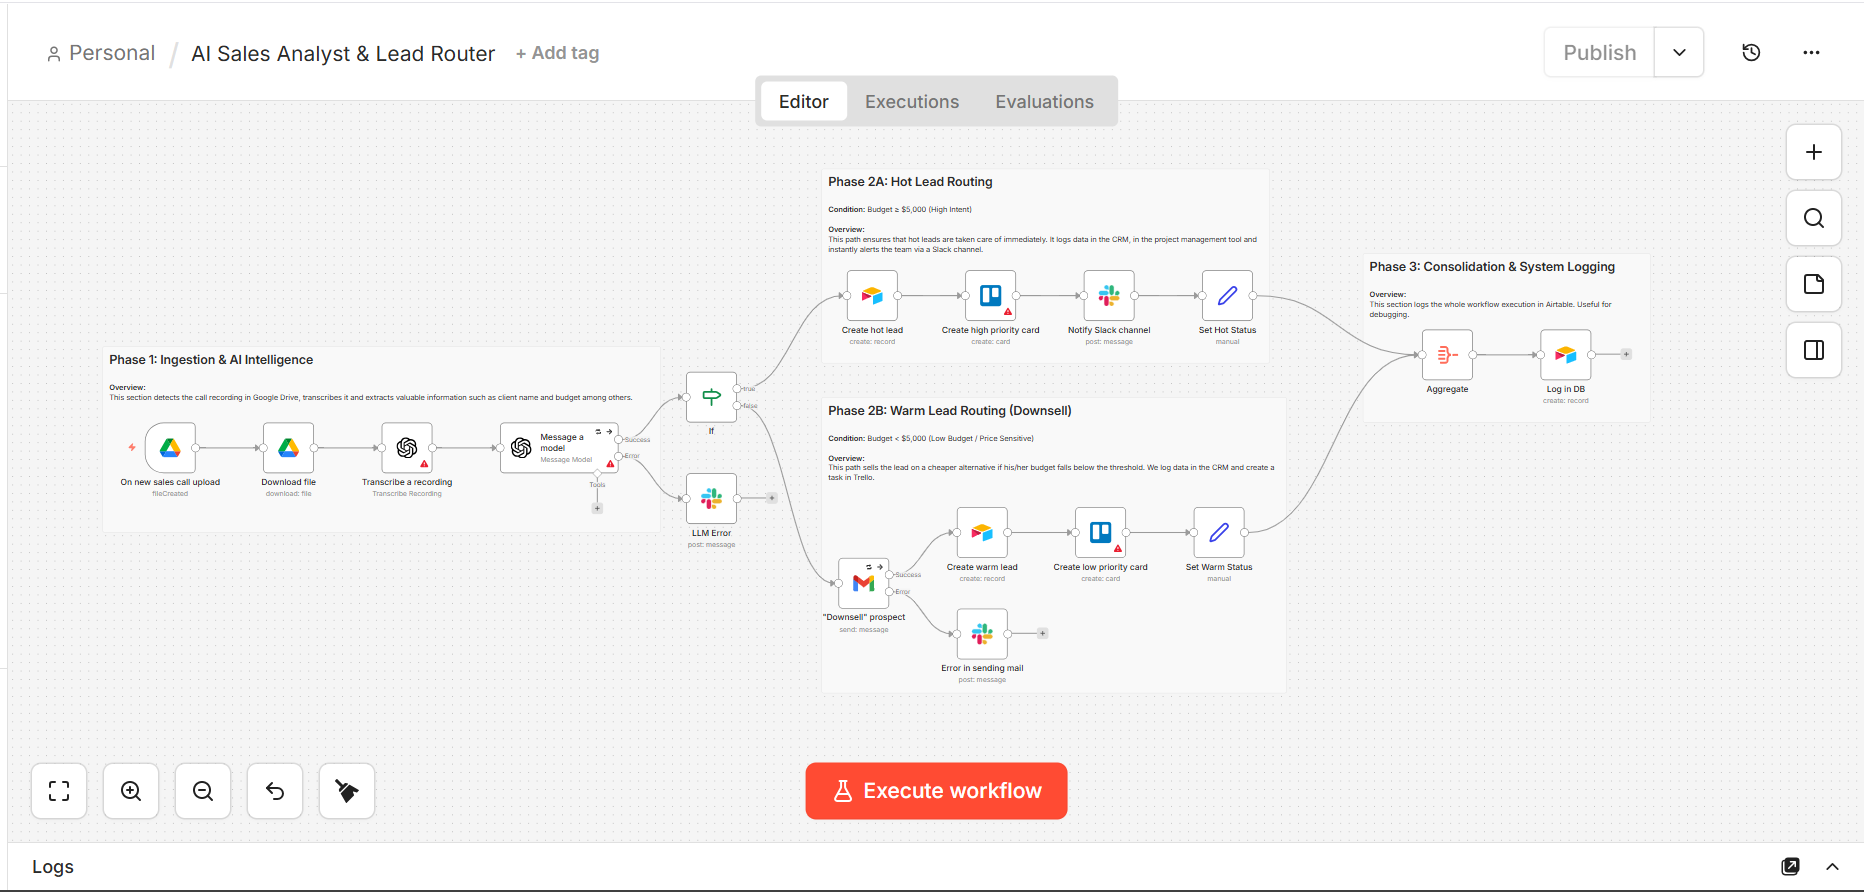The image size is (1864, 892).
Task: Click the zoom in magnifier icon
Action: tap(131, 791)
